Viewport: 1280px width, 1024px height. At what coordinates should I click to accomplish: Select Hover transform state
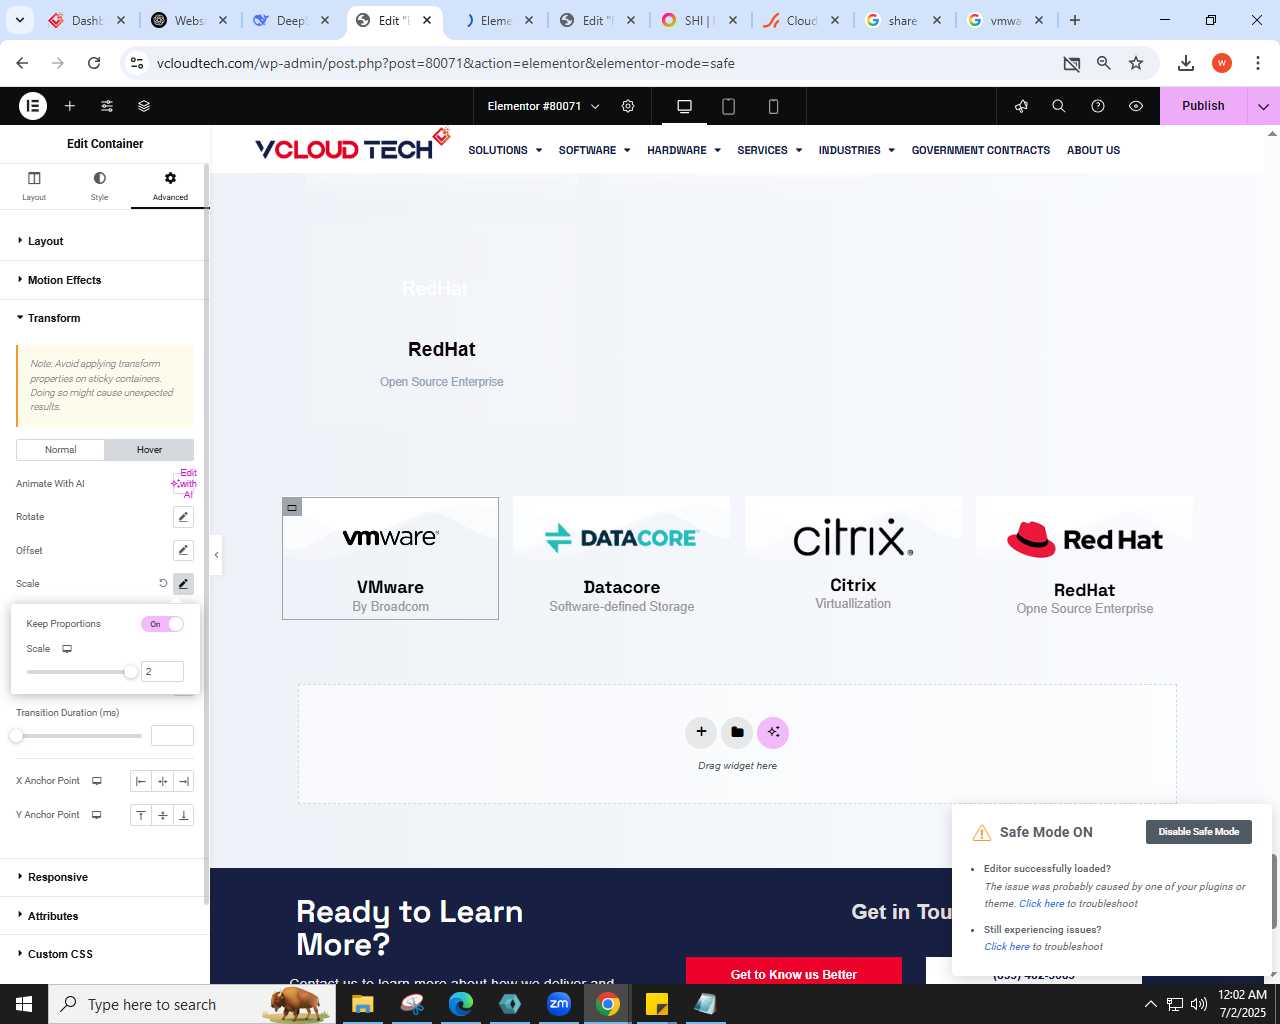click(x=149, y=450)
